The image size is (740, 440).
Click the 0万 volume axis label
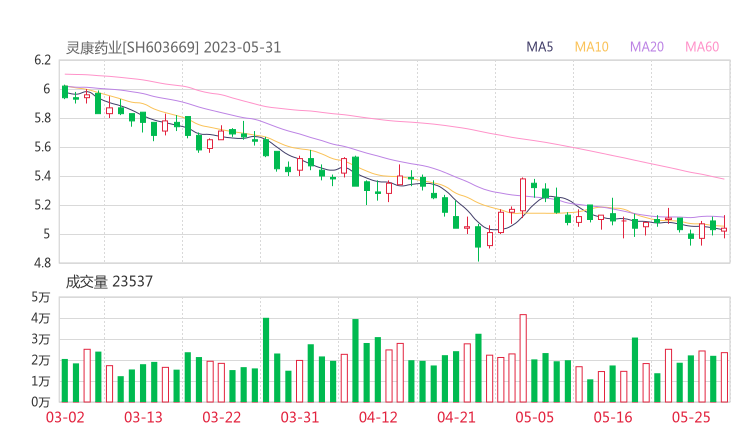coord(41,402)
